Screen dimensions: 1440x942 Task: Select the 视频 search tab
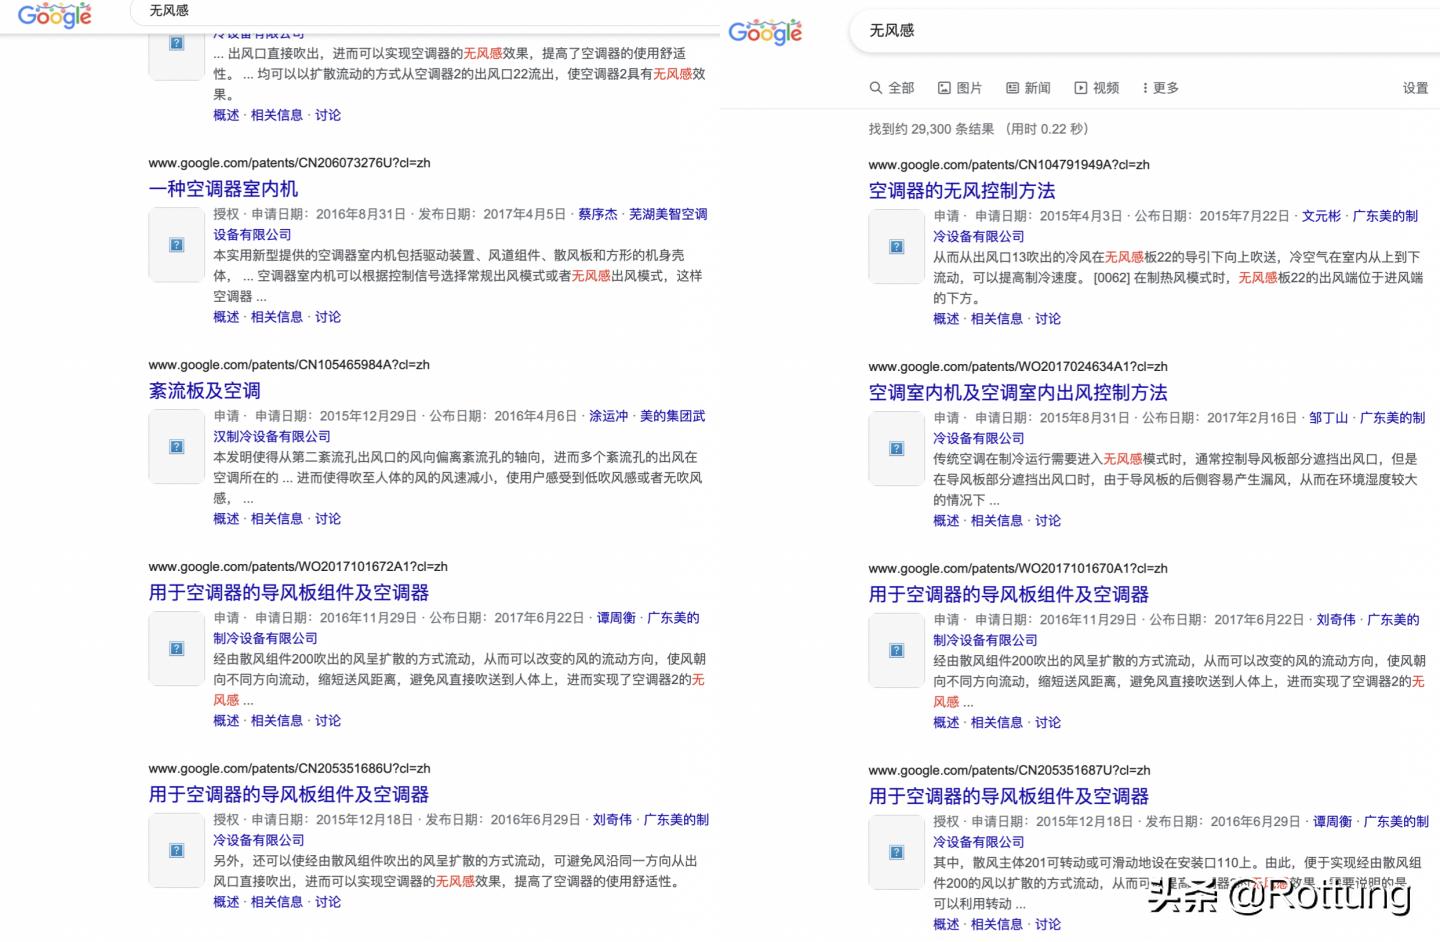click(x=1105, y=88)
